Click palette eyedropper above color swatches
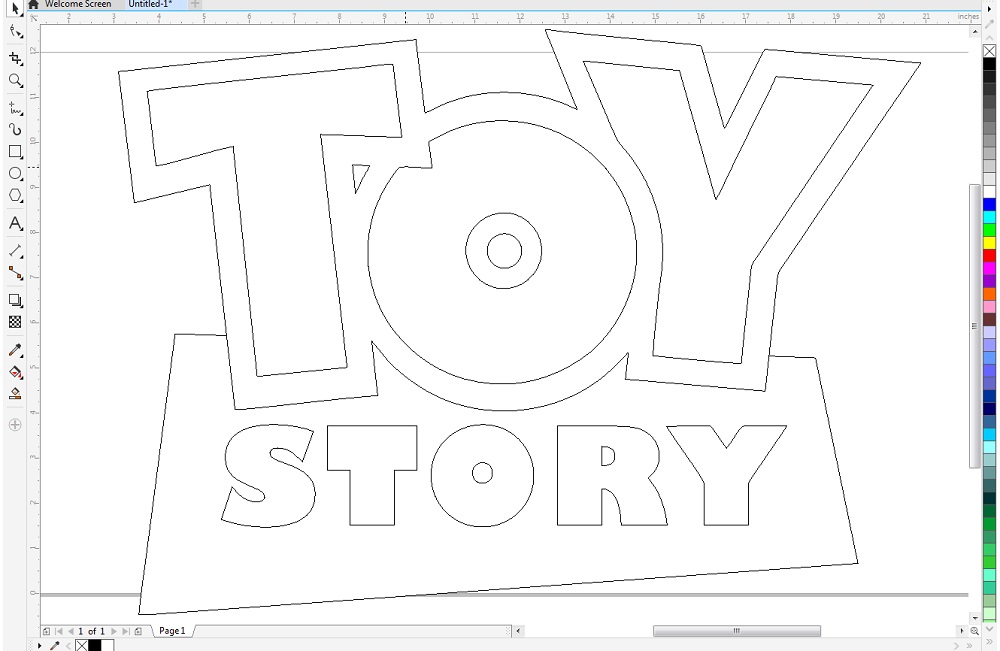 click(989, 24)
